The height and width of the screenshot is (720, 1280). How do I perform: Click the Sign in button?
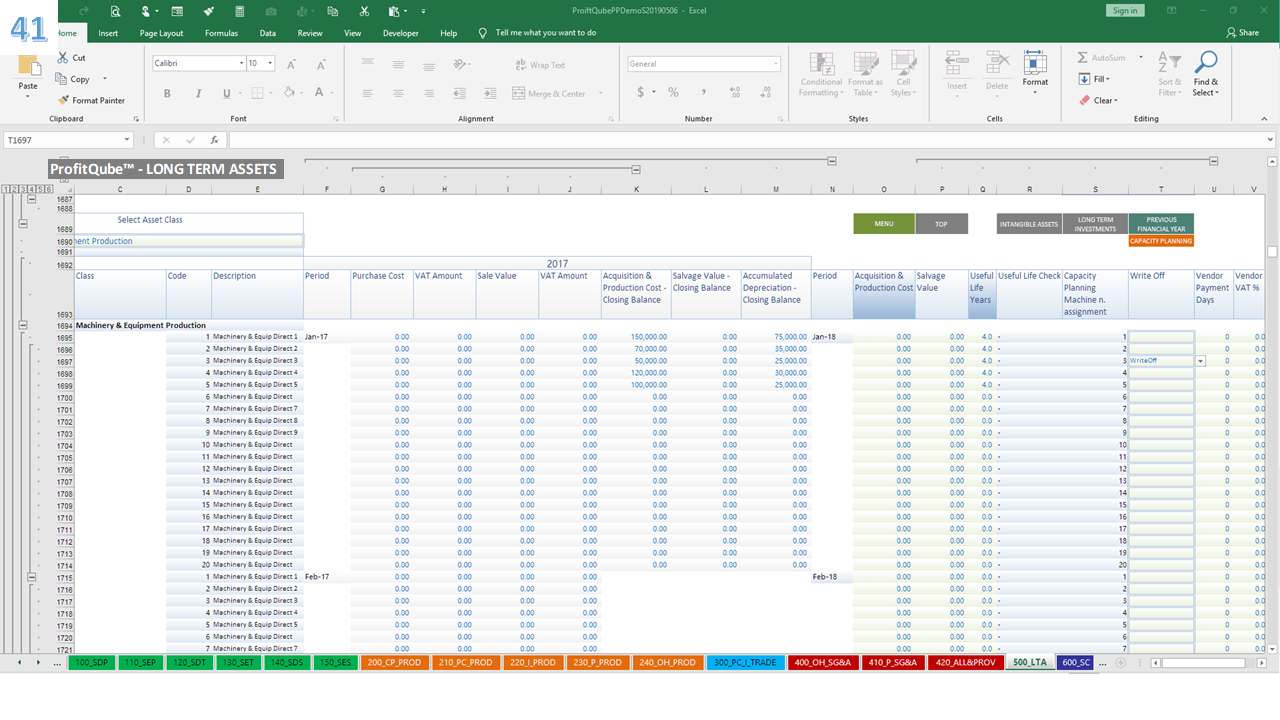[x=1125, y=10]
